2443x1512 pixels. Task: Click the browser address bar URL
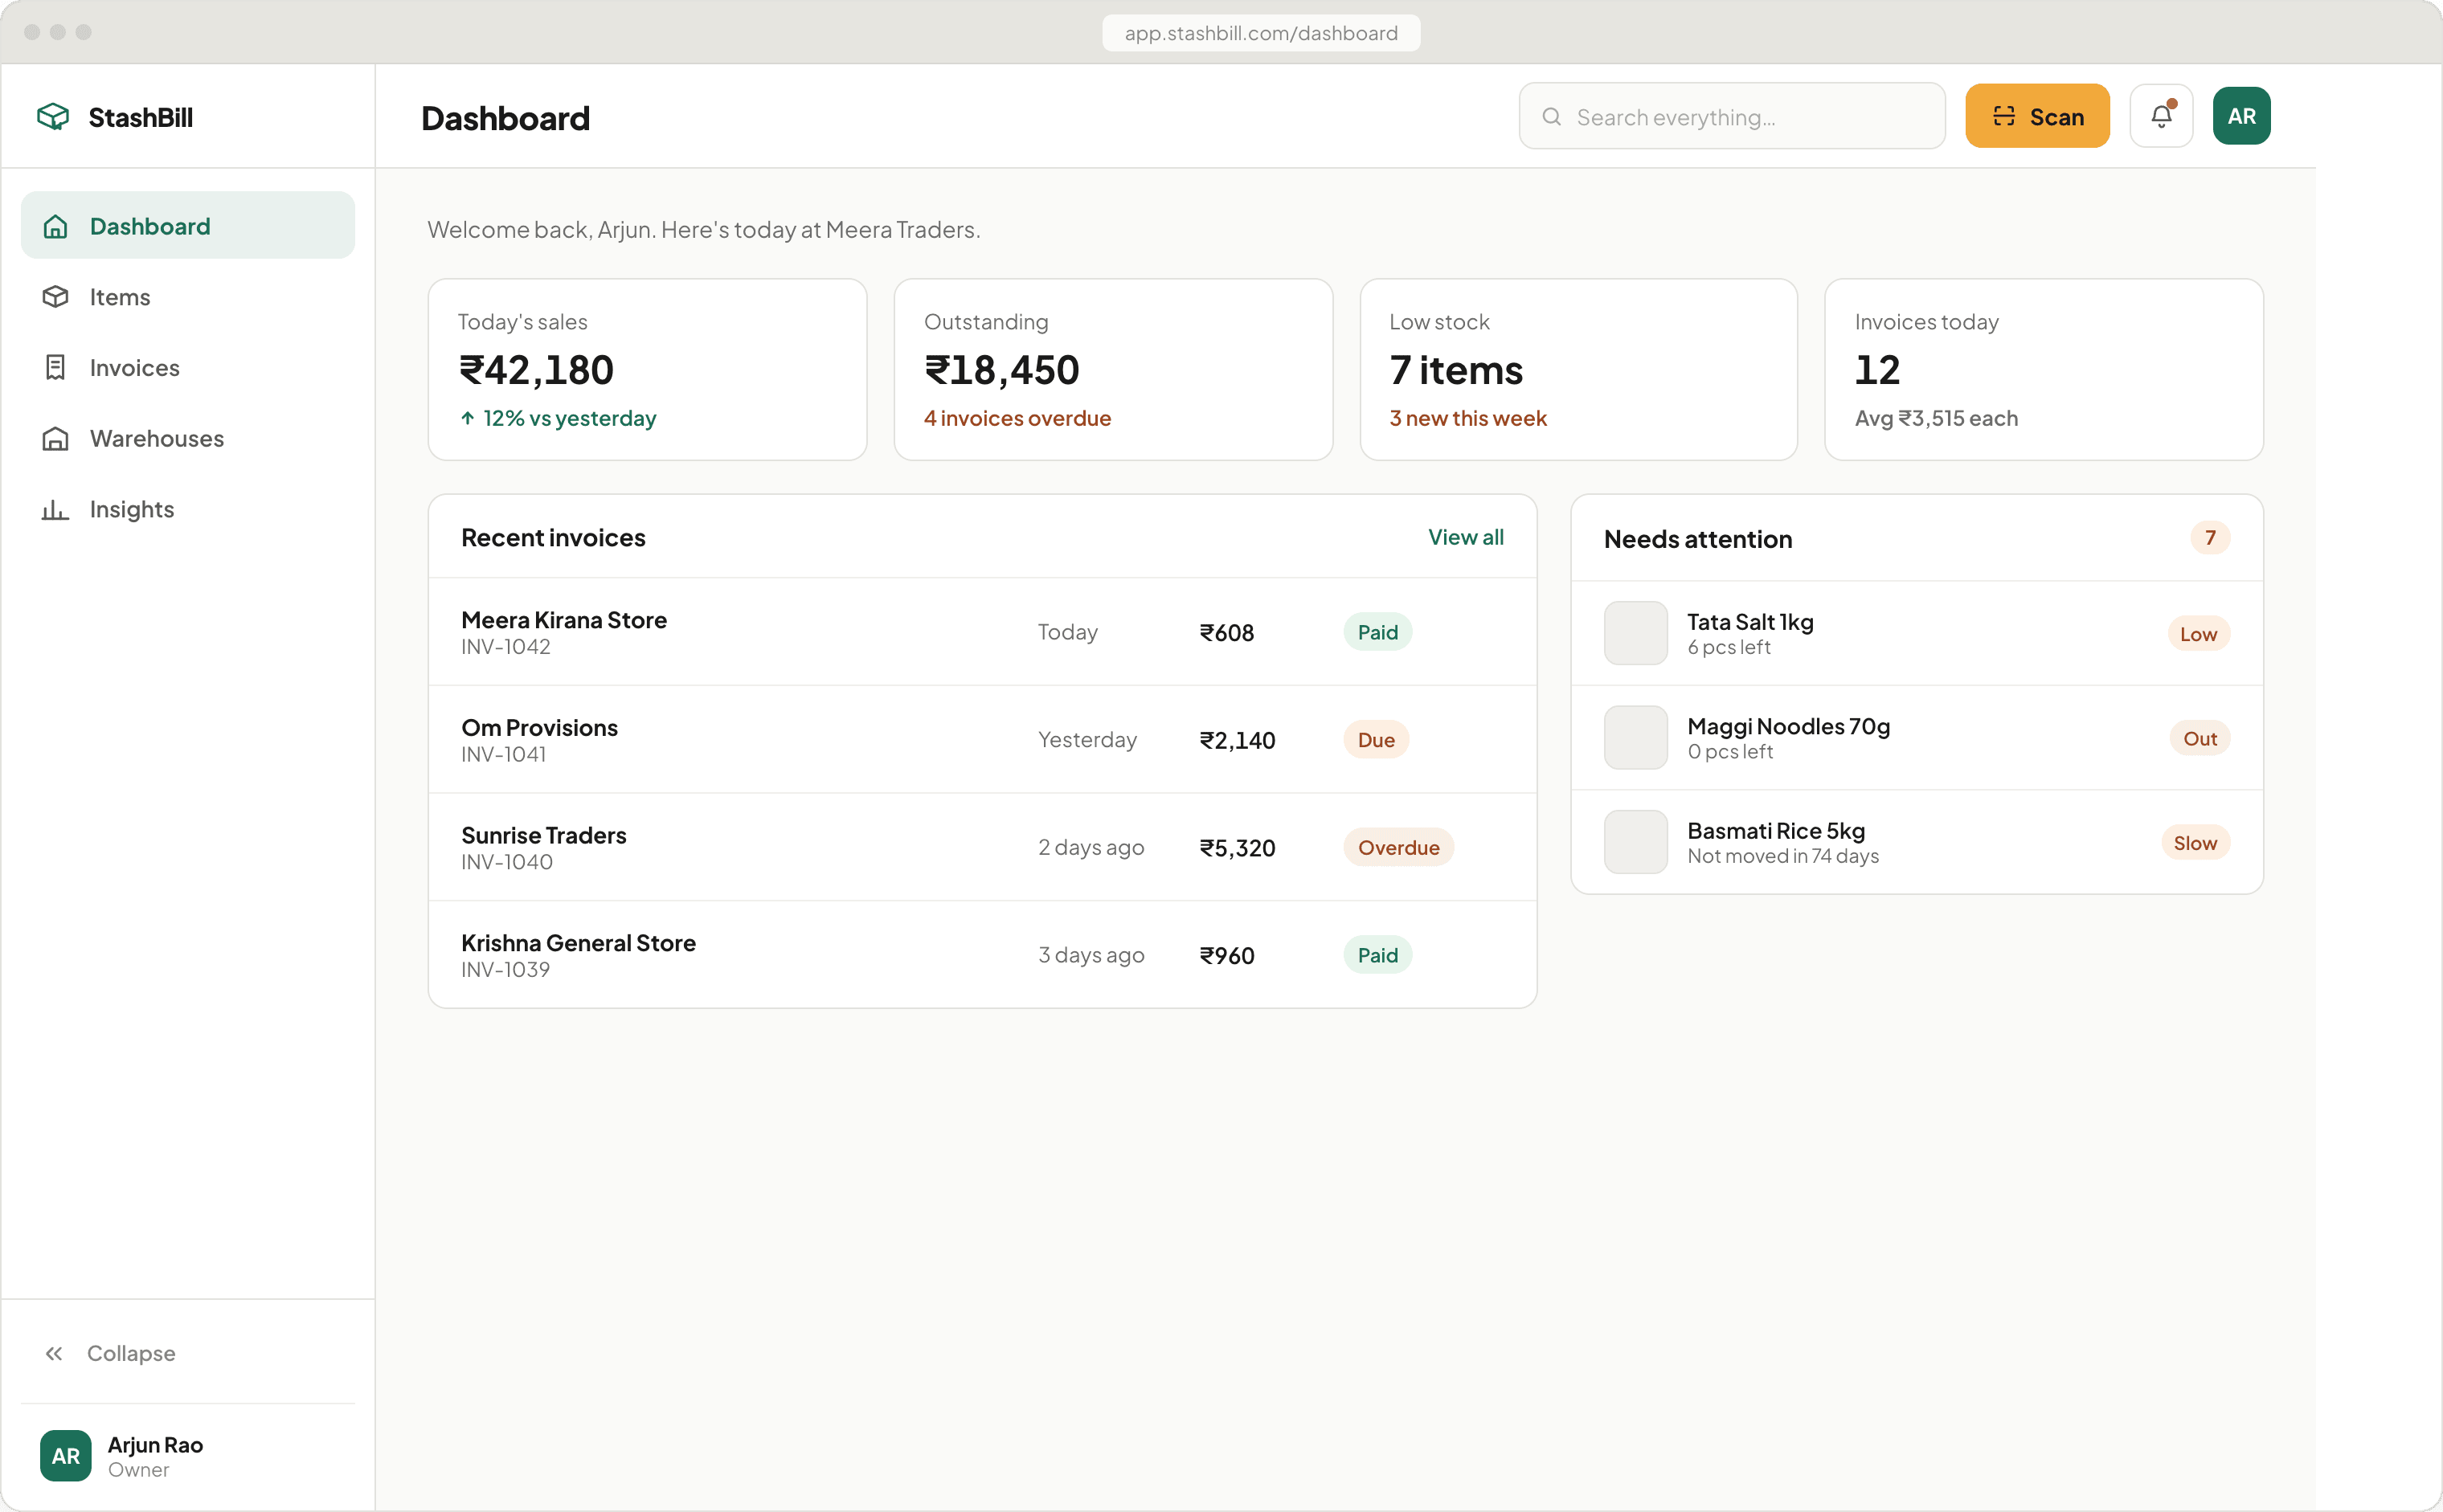coord(1261,33)
